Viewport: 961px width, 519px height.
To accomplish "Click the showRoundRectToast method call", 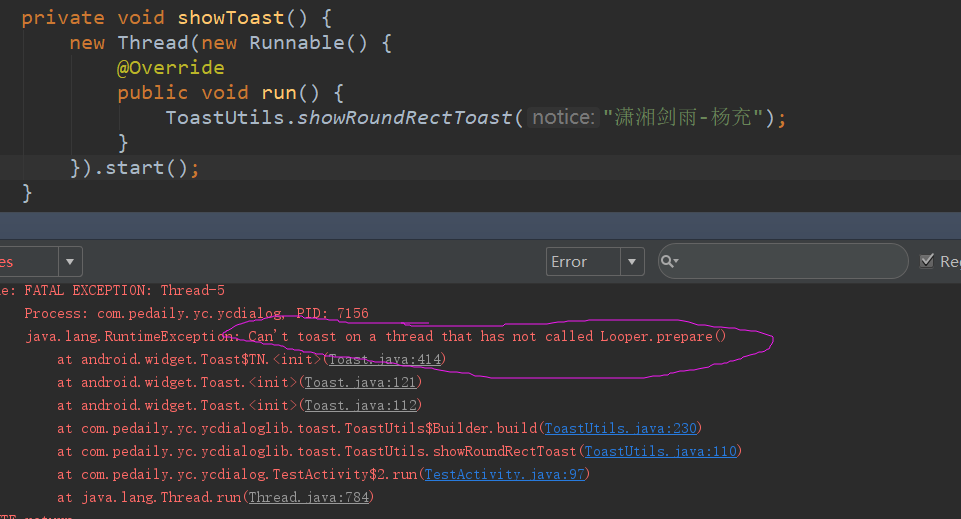I will (x=405, y=117).
